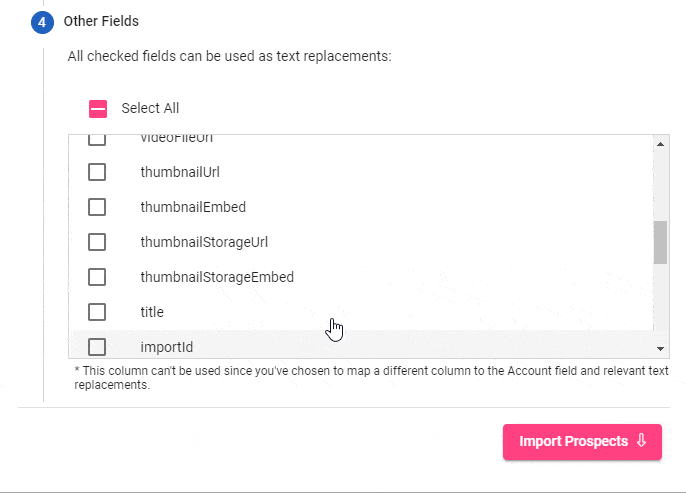The image size is (686, 493).
Task: Tick the thumbnailStorageEmbed checkbox
Action: 97,277
